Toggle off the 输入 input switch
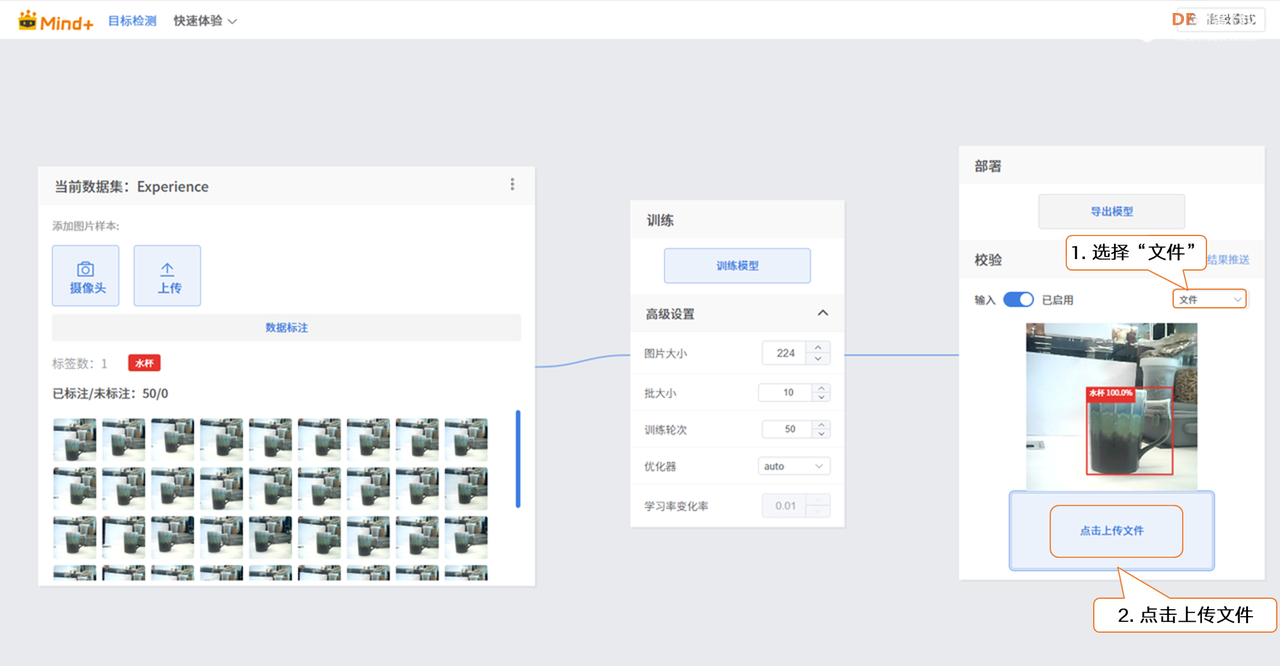 click(1018, 298)
